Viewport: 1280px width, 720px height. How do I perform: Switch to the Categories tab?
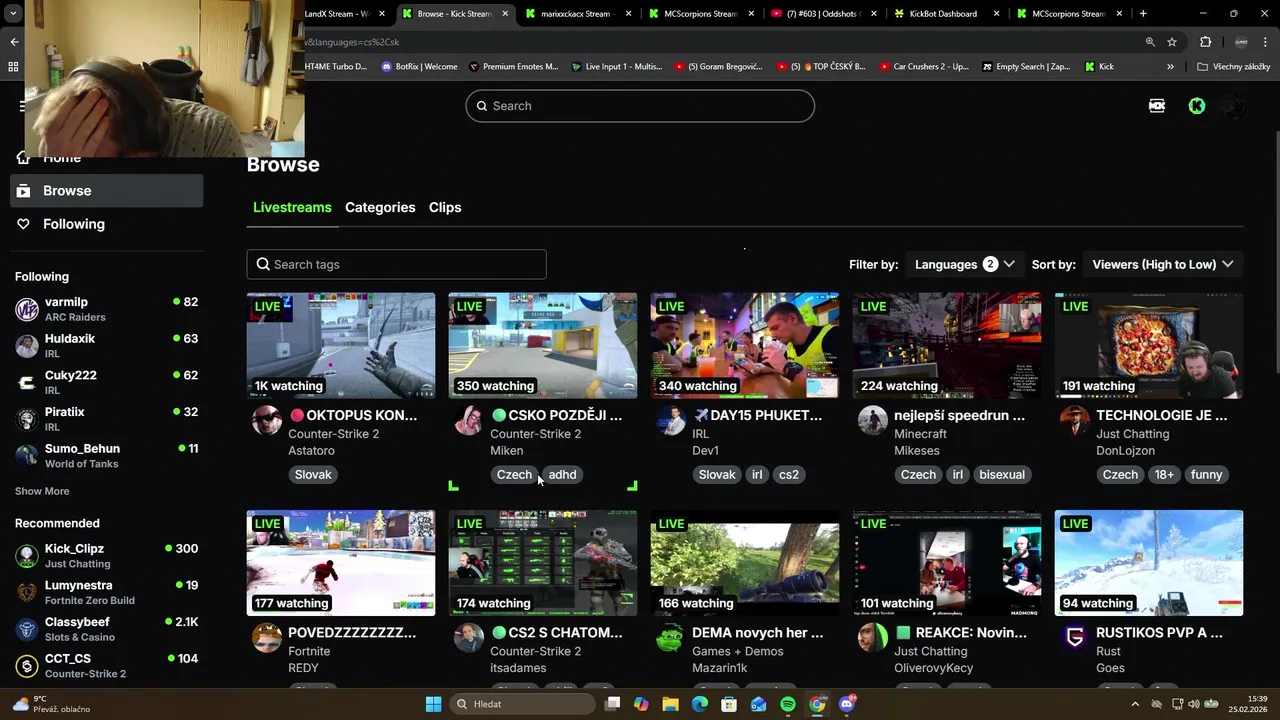(380, 207)
